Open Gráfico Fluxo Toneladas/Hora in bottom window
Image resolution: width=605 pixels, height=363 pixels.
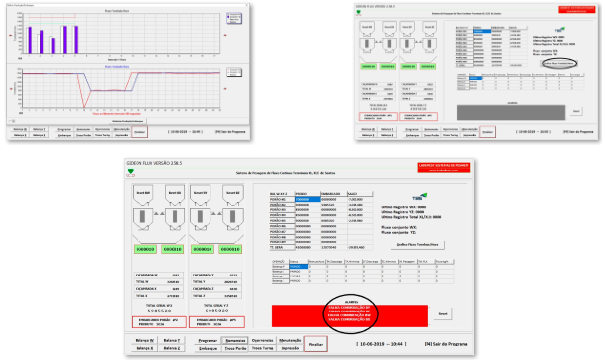[x=417, y=245]
